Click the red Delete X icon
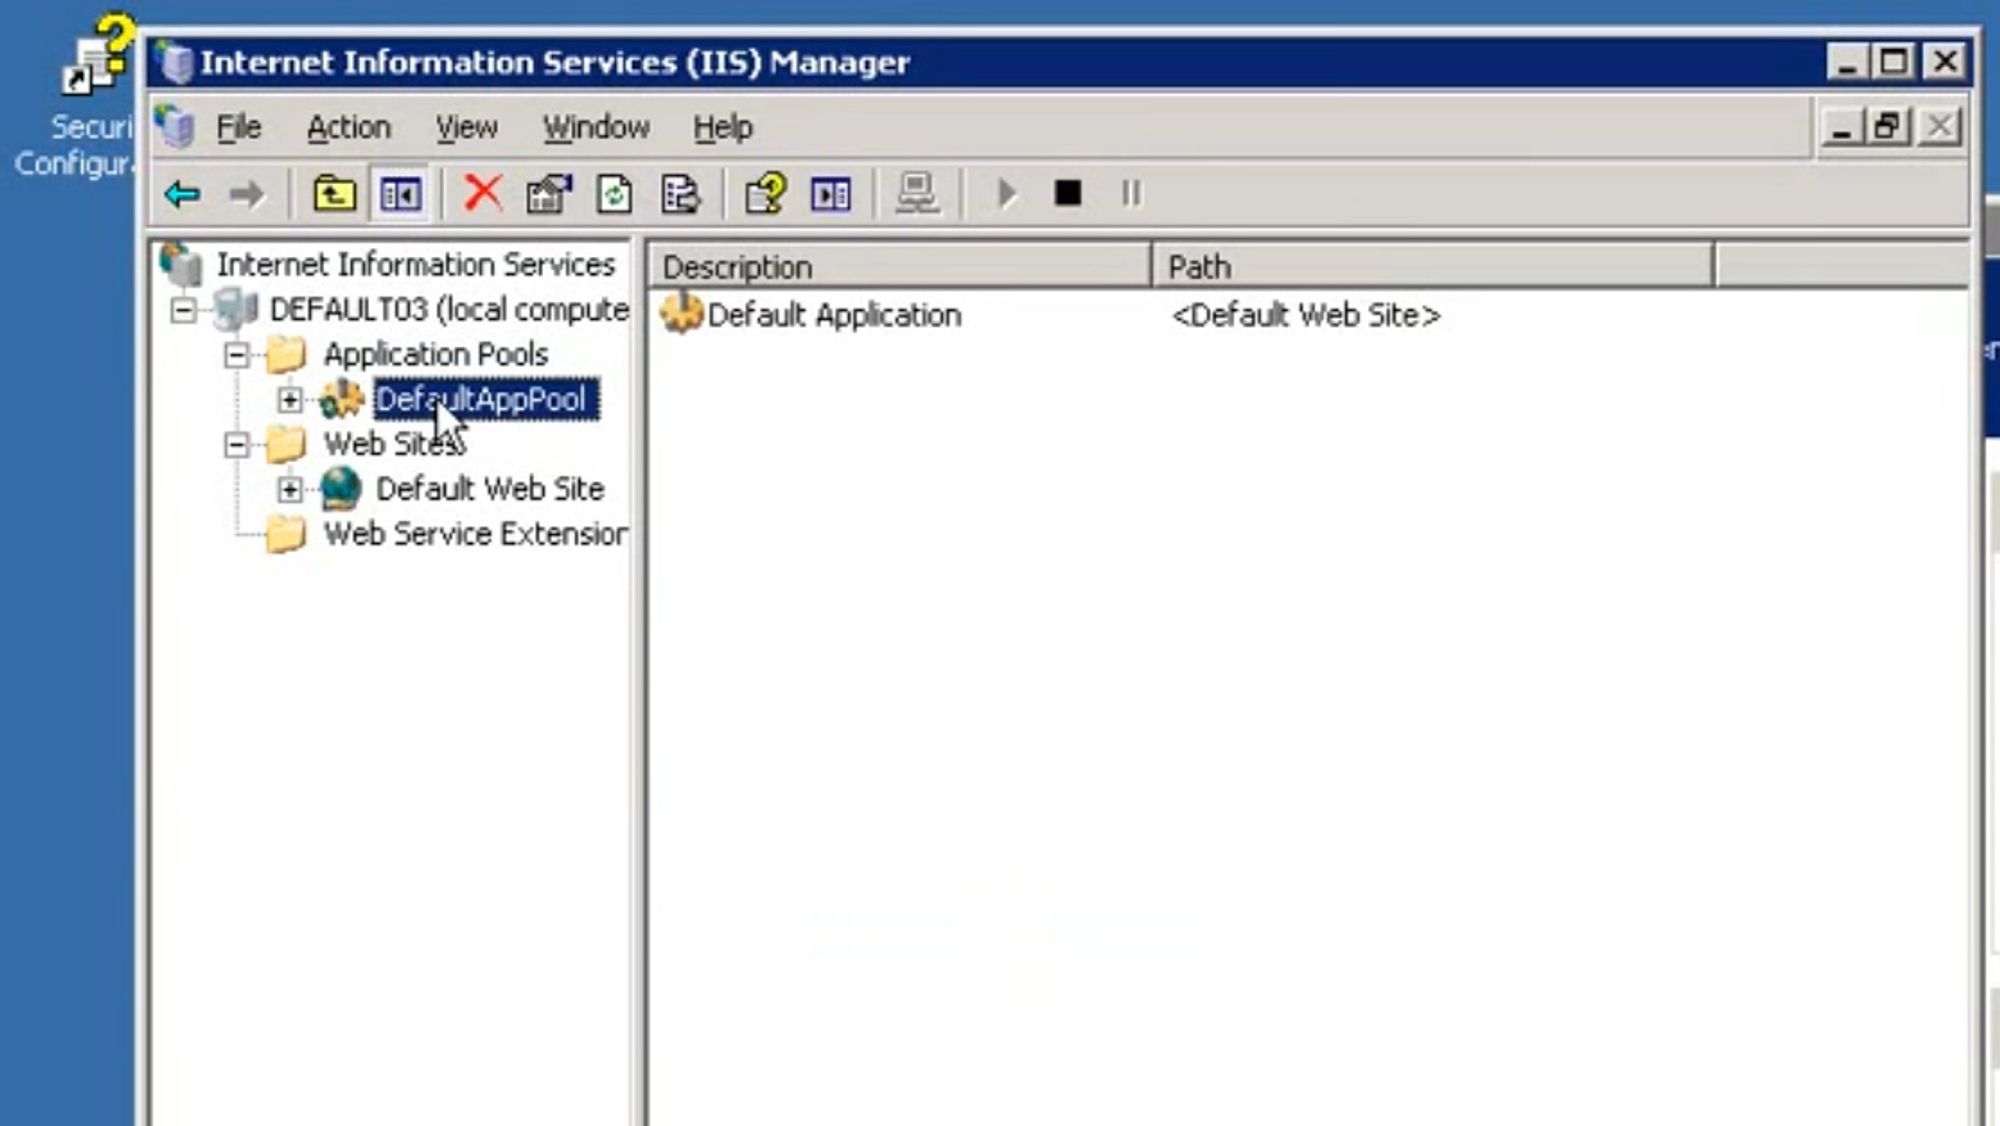The height and width of the screenshot is (1126, 2000). (x=483, y=193)
